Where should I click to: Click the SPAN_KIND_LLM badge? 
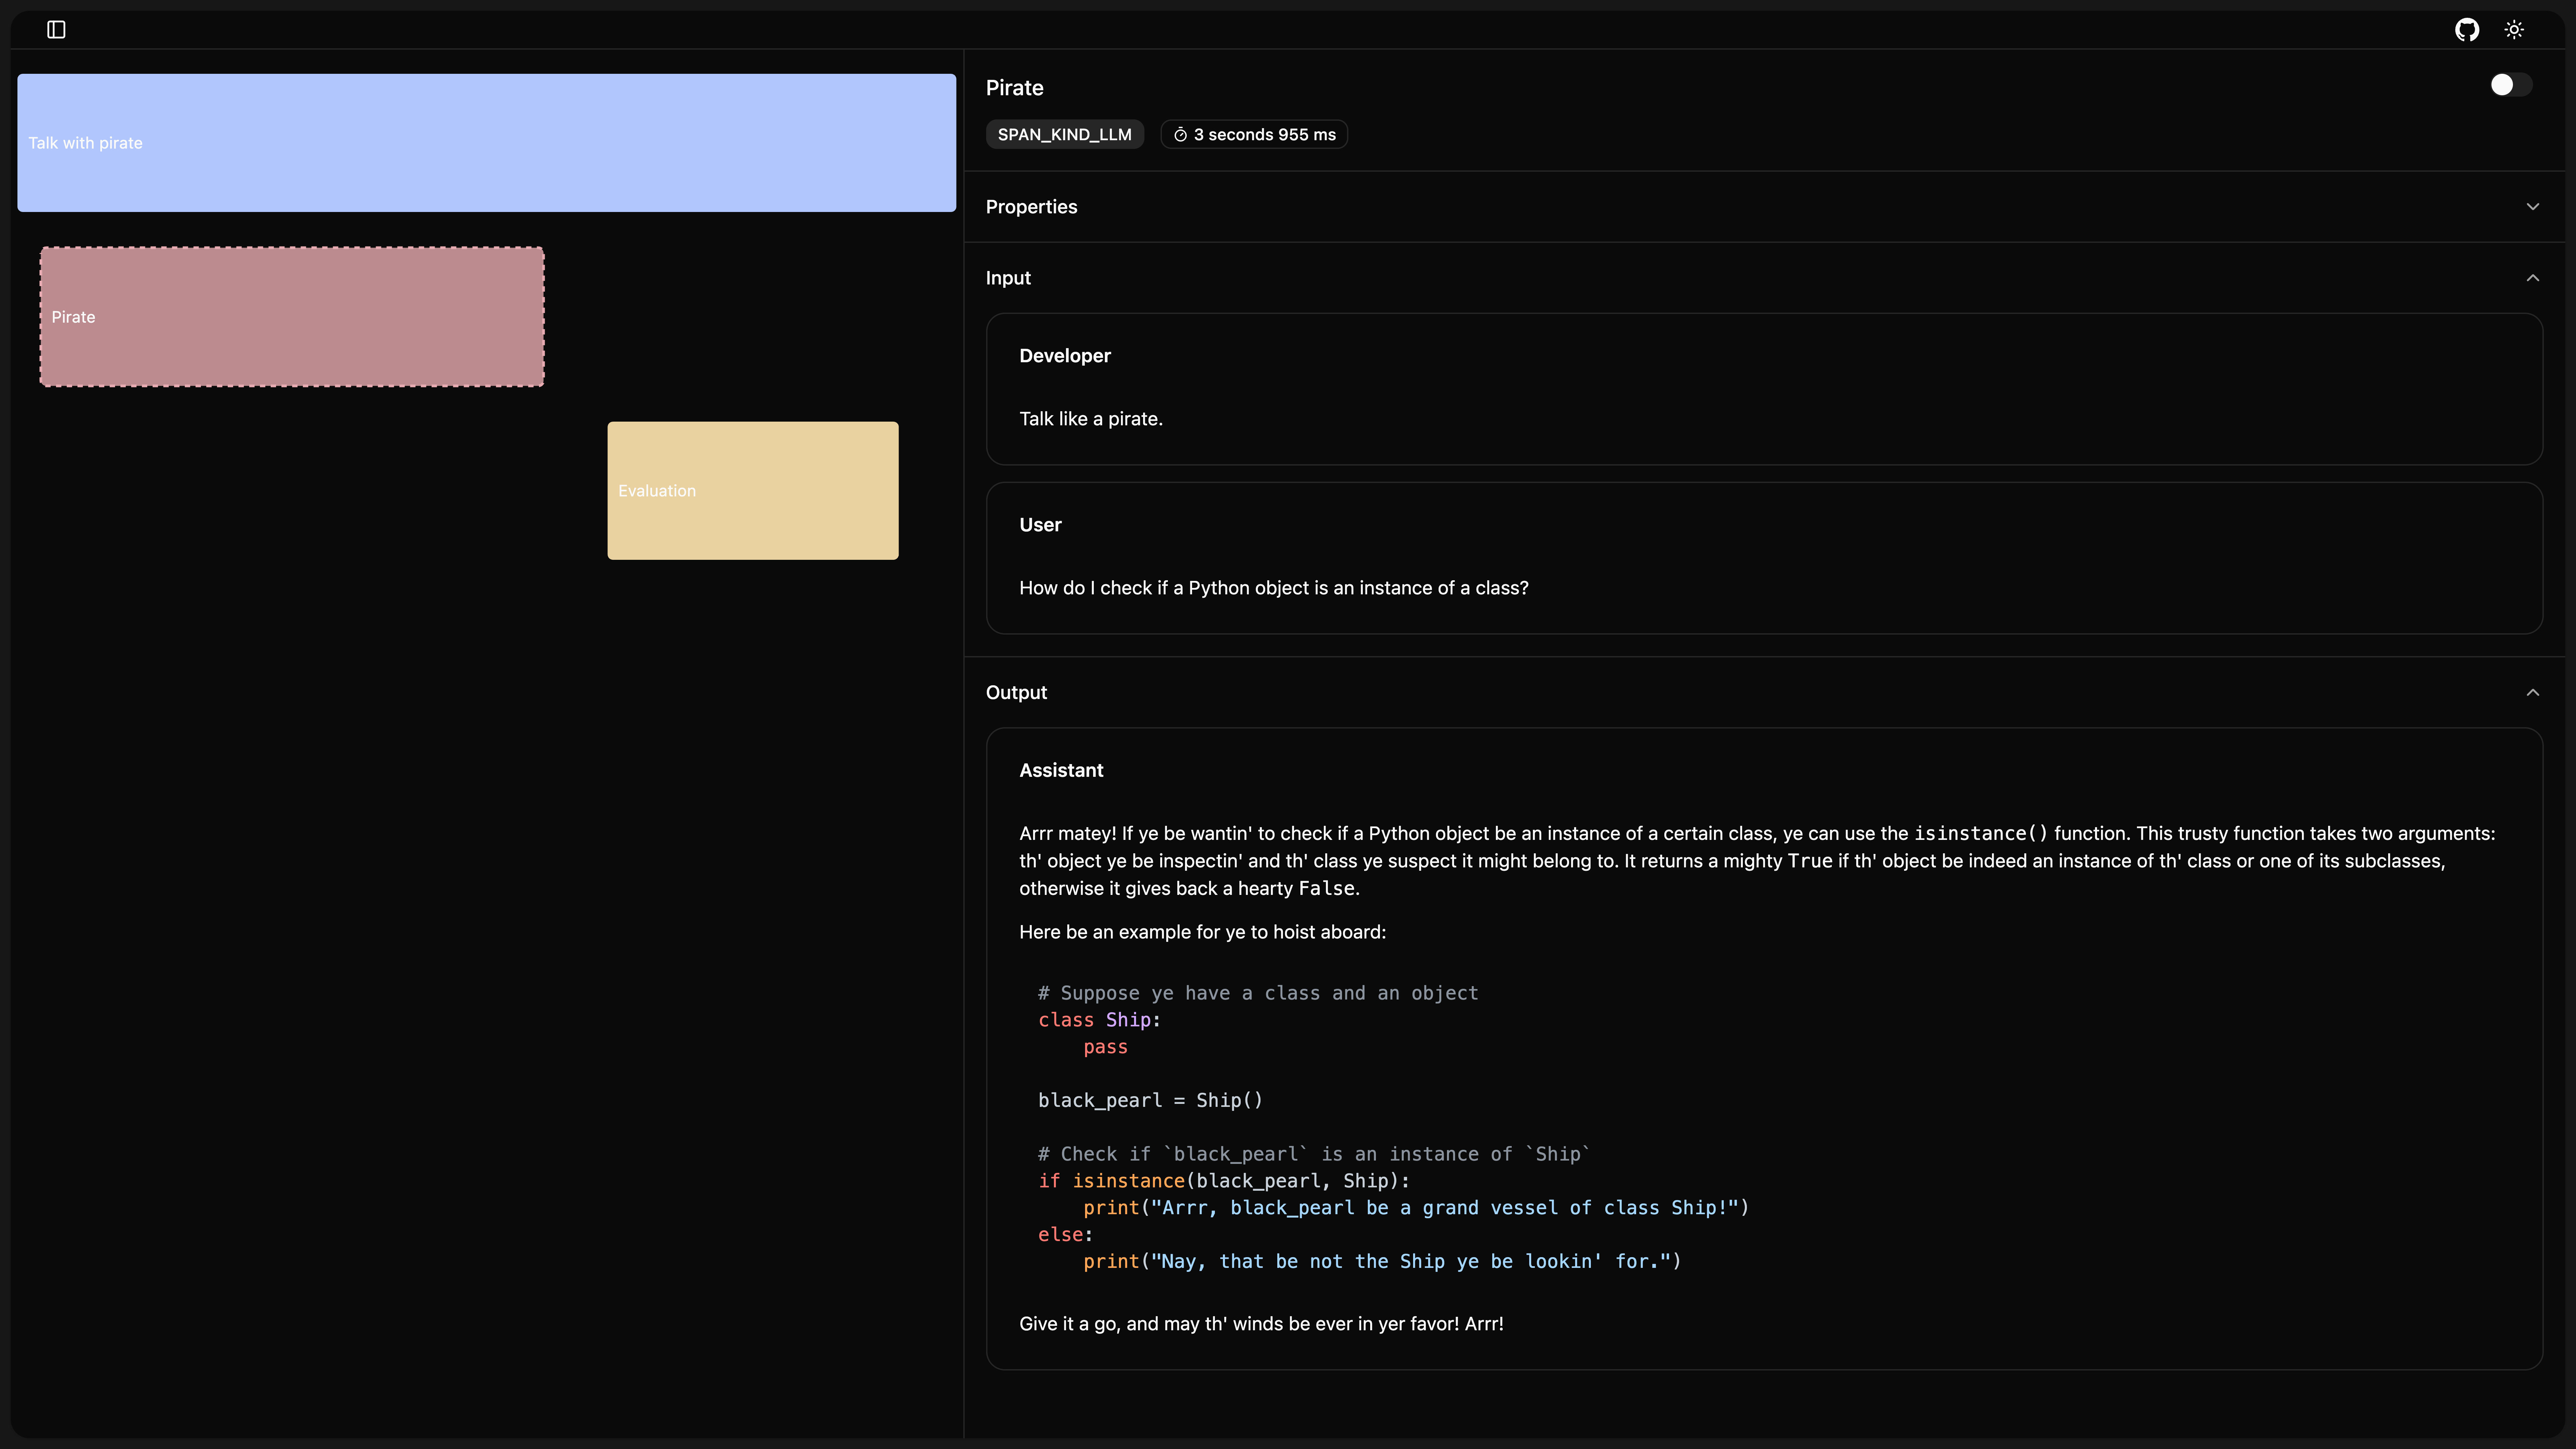[1064, 135]
